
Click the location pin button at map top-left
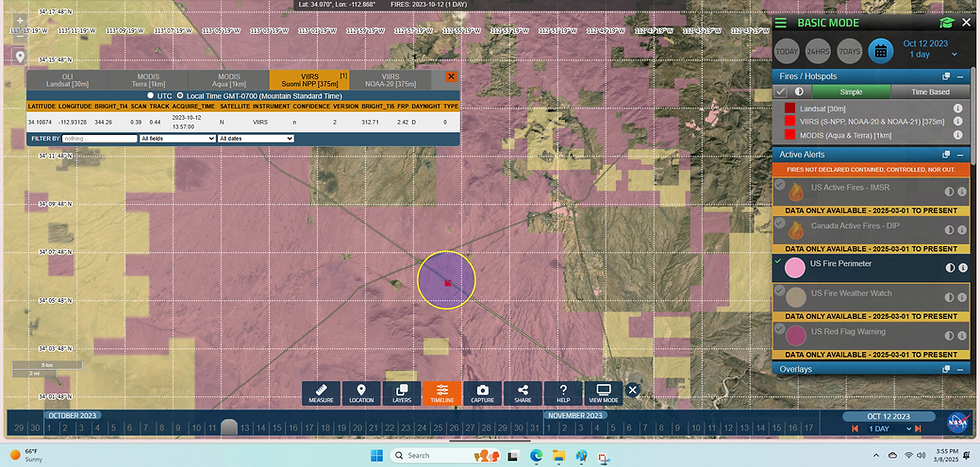pos(20,57)
